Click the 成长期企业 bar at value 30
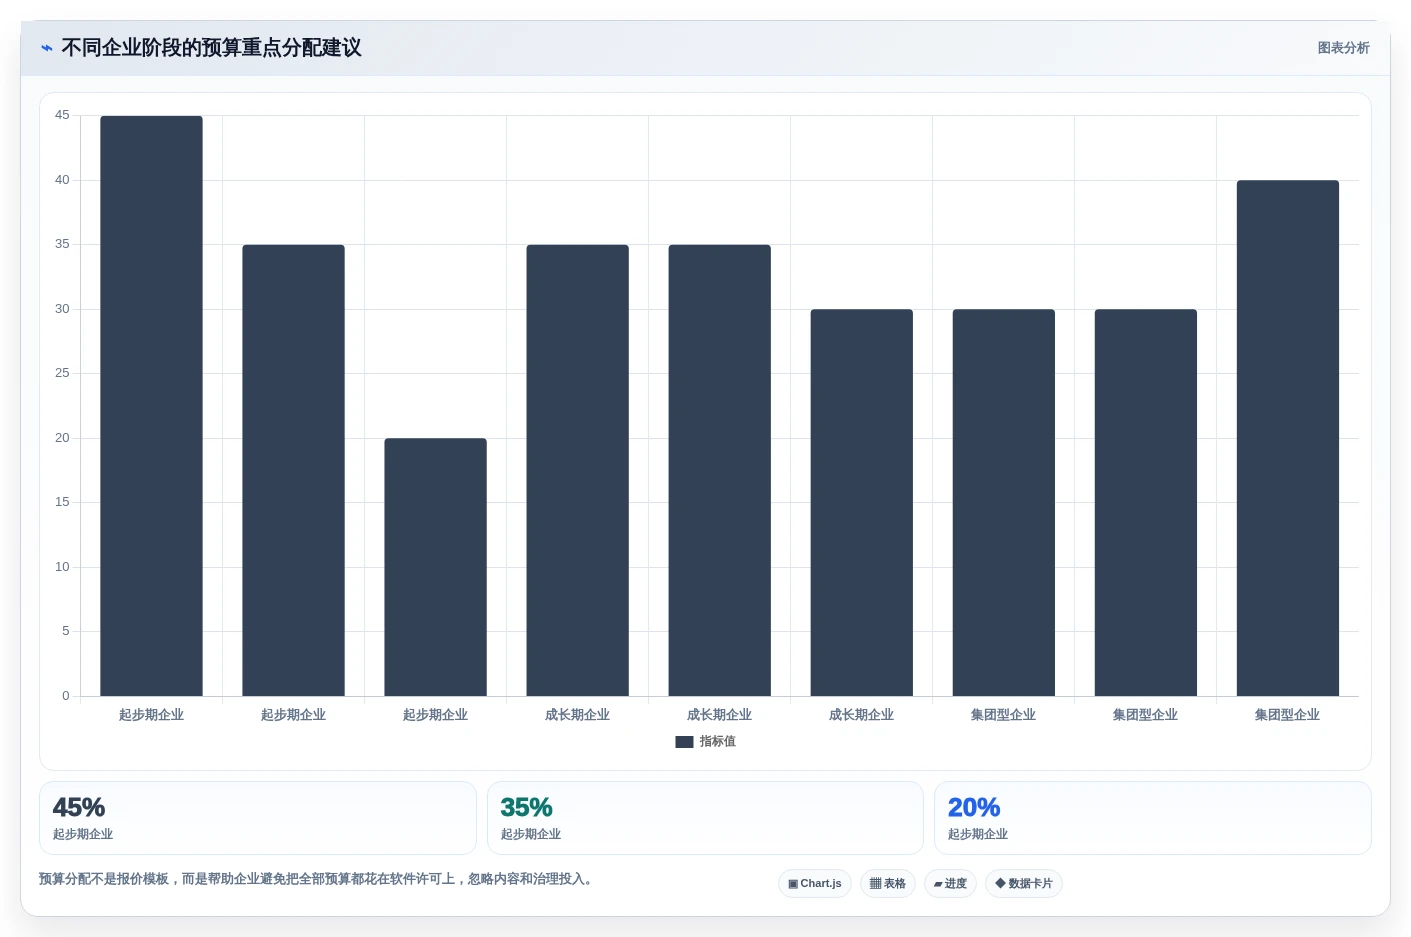 pyautogui.click(x=862, y=503)
